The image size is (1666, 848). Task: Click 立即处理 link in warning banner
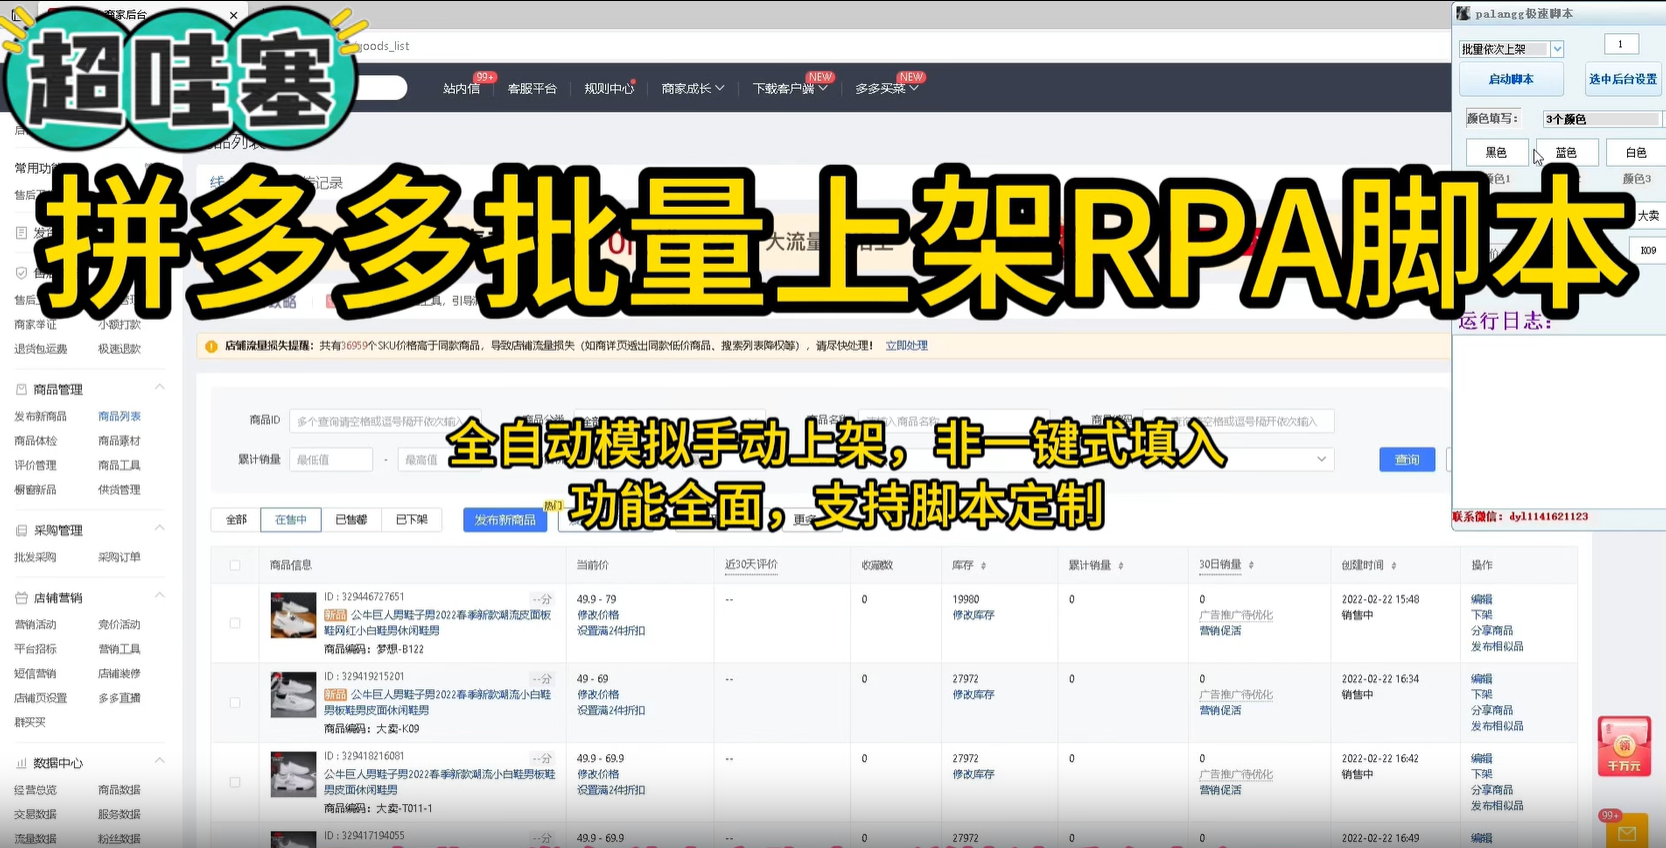[906, 346]
